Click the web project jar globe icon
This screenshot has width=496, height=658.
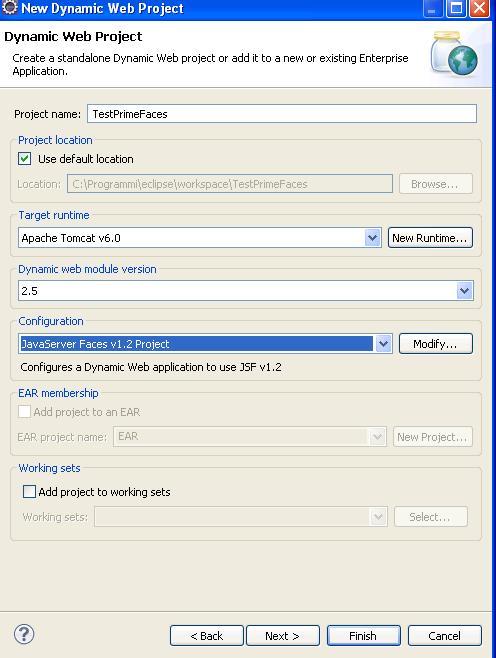(x=454, y=54)
